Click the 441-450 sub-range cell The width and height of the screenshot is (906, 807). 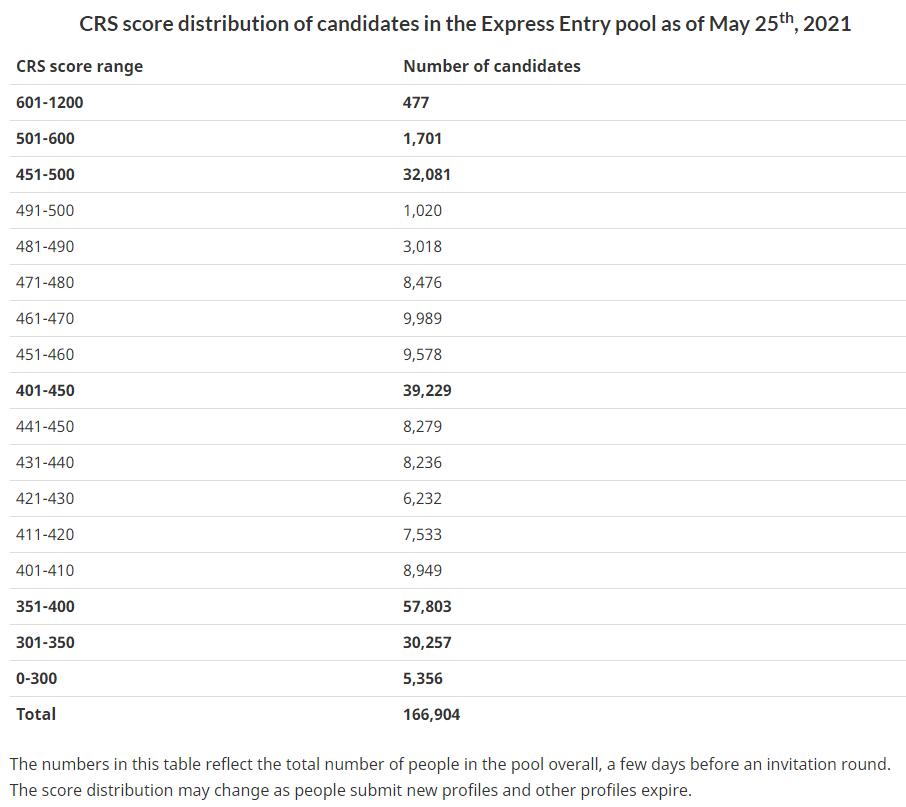click(x=45, y=426)
